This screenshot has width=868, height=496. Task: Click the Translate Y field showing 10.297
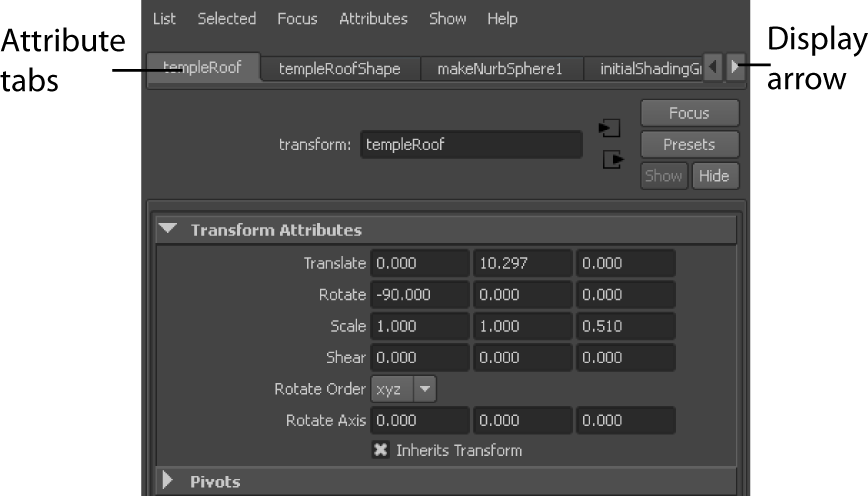click(521, 264)
